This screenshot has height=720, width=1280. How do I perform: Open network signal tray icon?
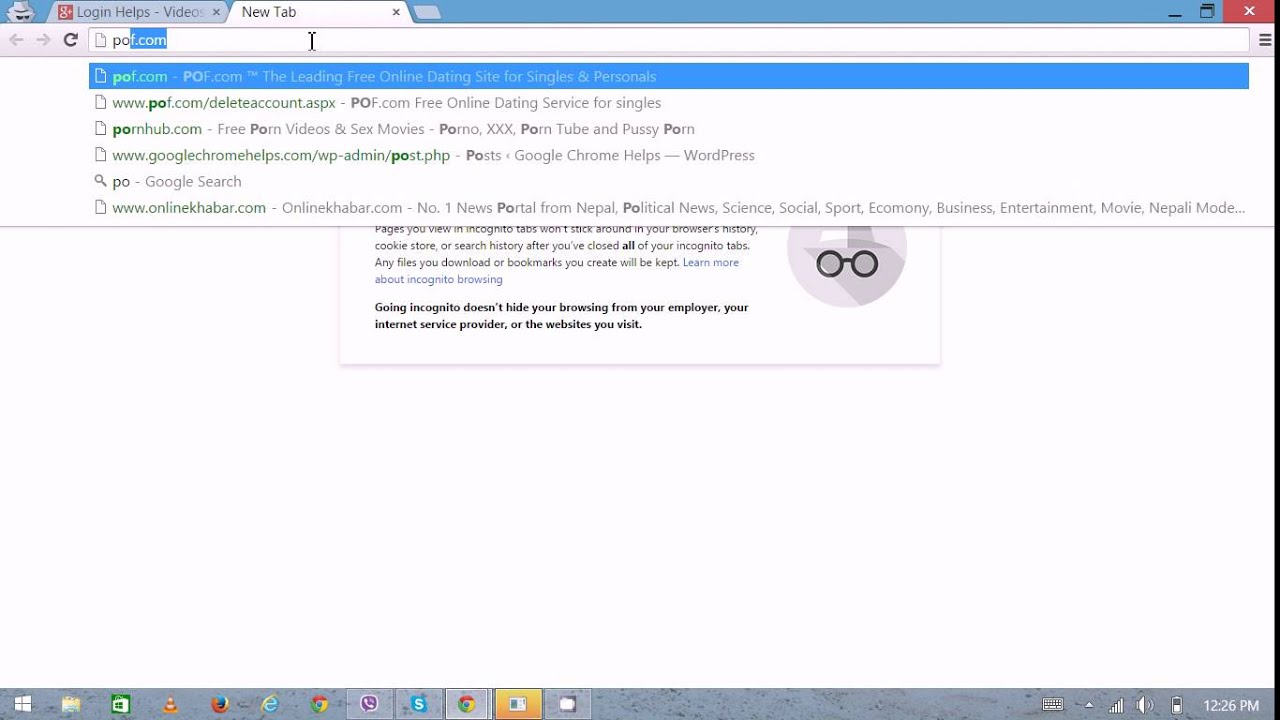pyautogui.click(x=1116, y=705)
